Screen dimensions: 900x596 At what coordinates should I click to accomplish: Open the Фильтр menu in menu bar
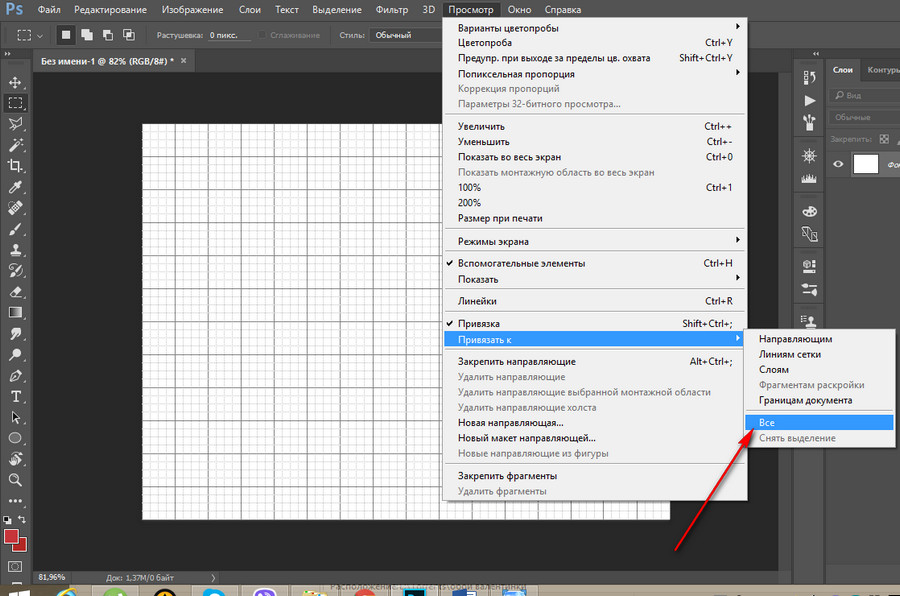(391, 9)
